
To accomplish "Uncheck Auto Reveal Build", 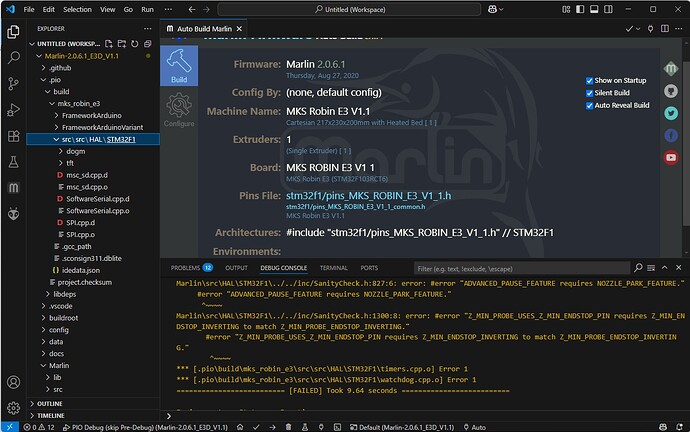I will click(589, 106).
